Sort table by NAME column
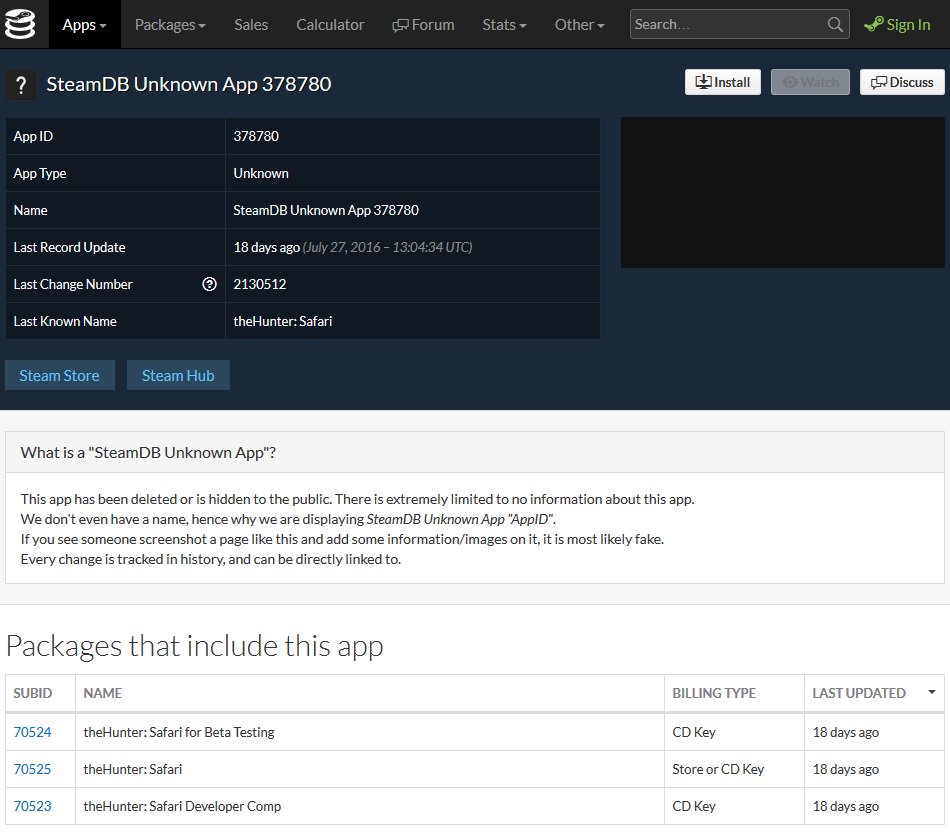 click(x=370, y=693)
